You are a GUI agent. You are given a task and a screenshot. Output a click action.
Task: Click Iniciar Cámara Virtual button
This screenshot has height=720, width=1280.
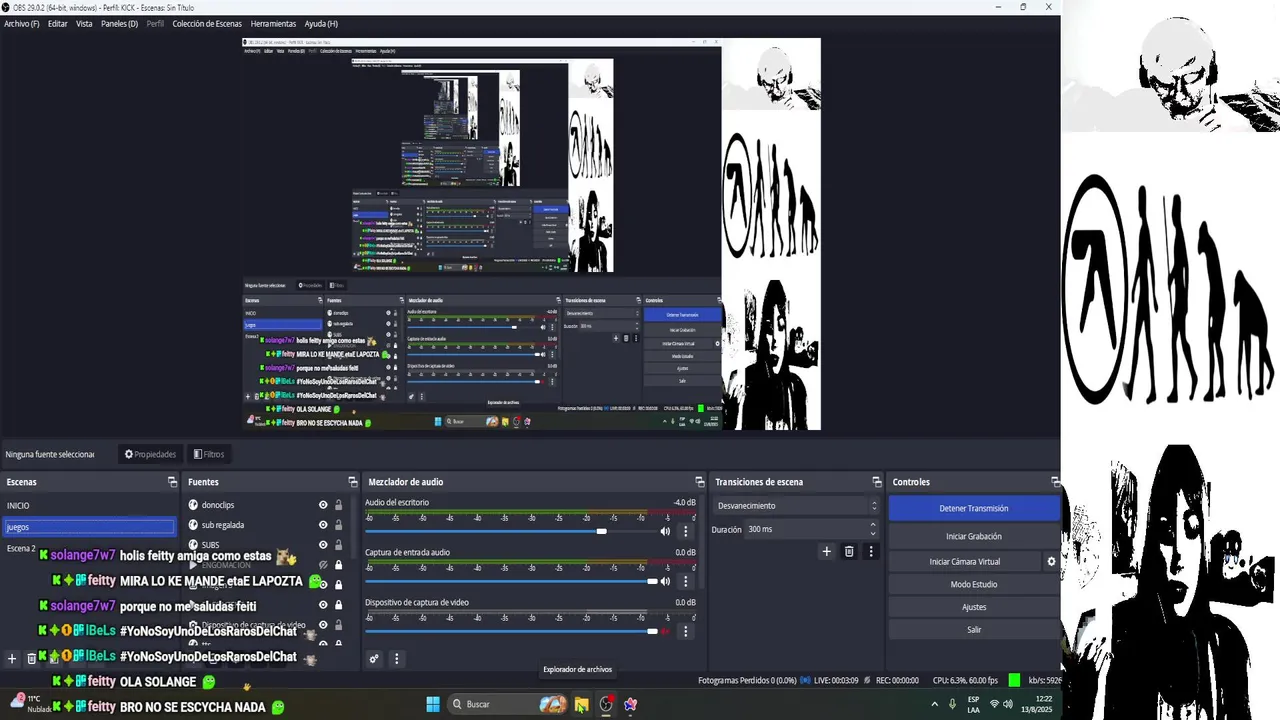965,562
